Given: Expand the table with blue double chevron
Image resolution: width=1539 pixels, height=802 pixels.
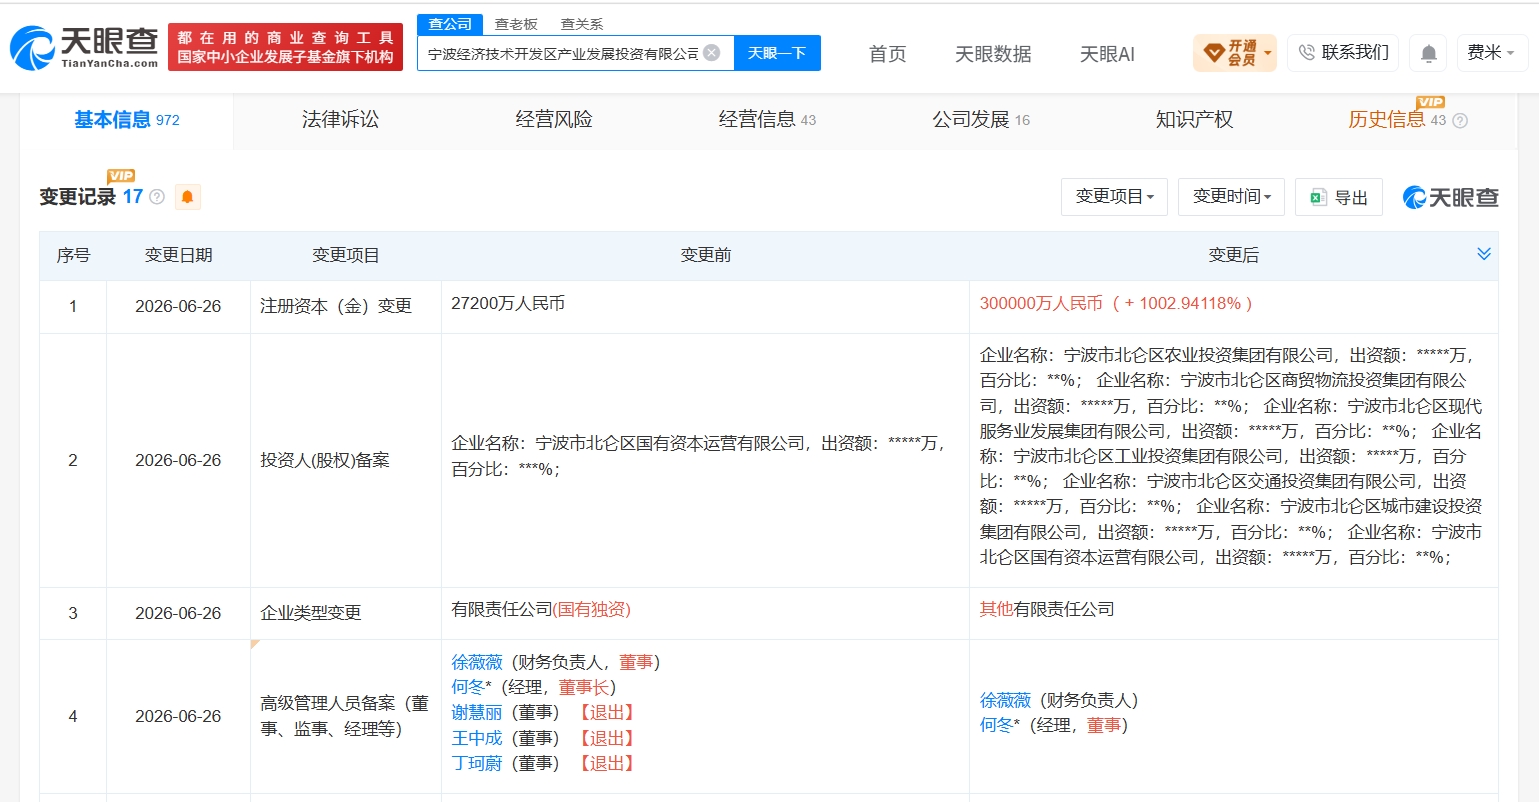Looking at the screenshot, I should coord(1484,254).
